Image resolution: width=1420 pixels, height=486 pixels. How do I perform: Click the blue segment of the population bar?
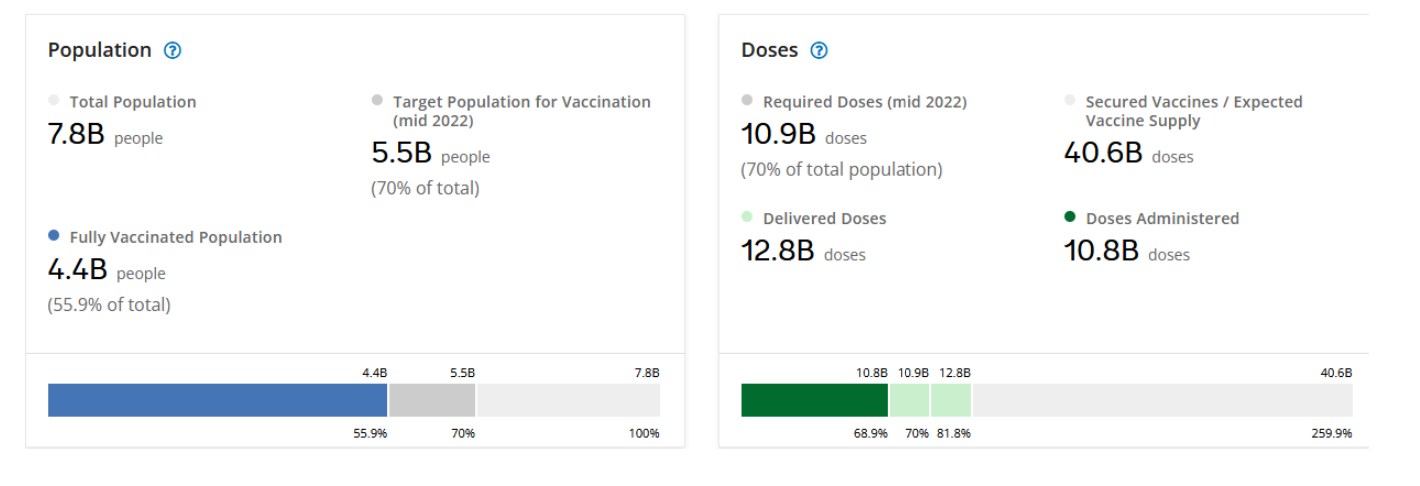(x=217, y=400)
